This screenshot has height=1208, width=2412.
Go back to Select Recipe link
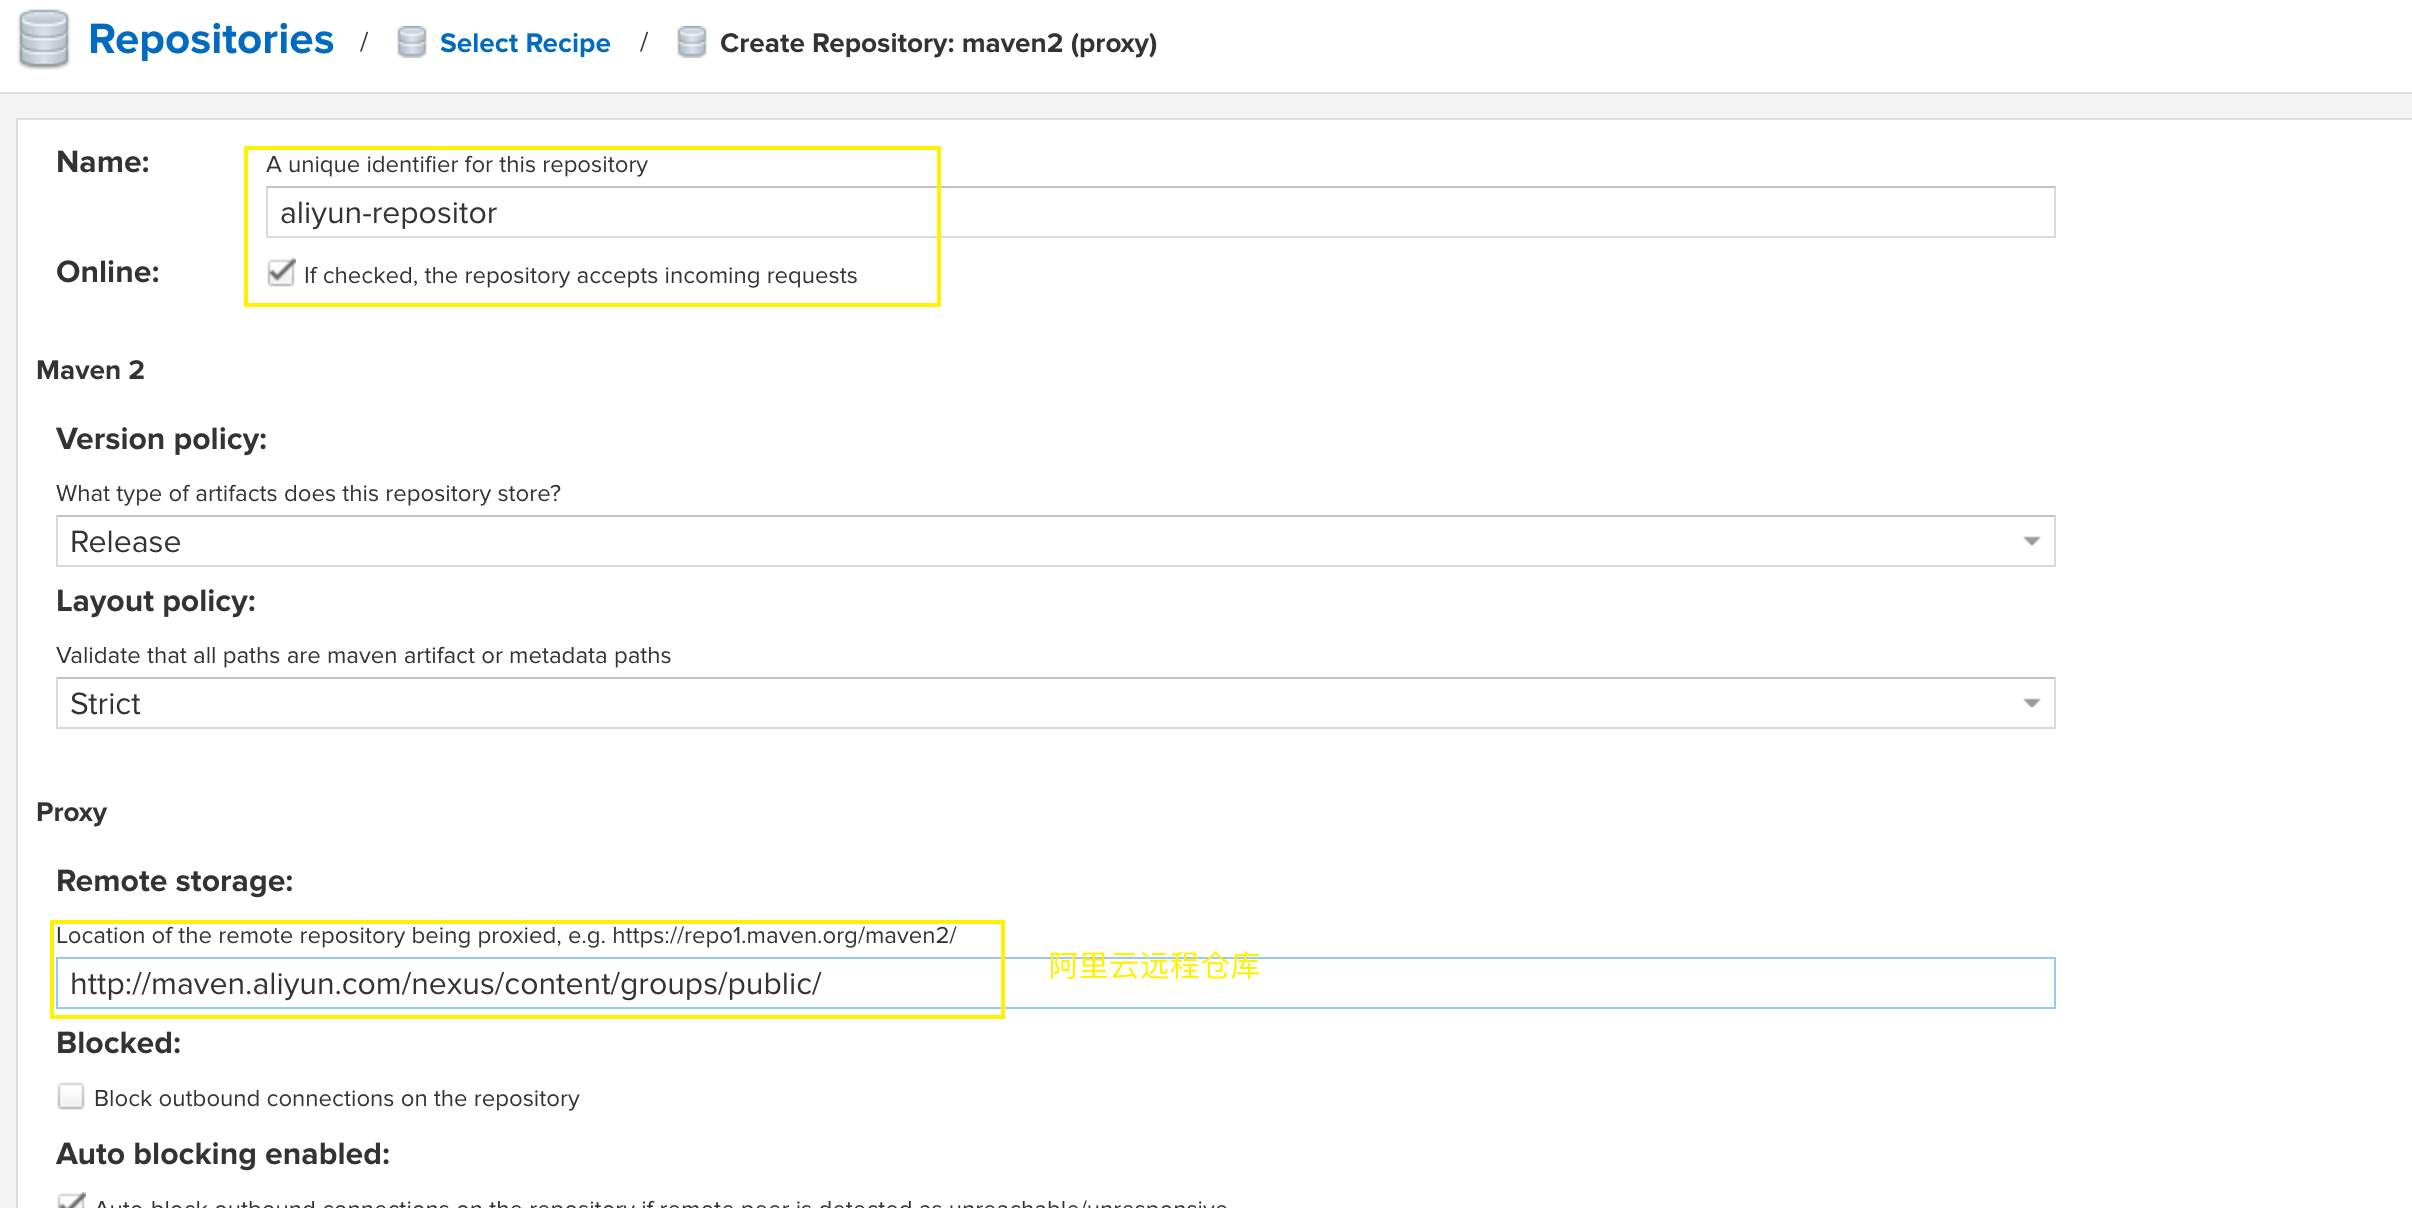[524, 43]
